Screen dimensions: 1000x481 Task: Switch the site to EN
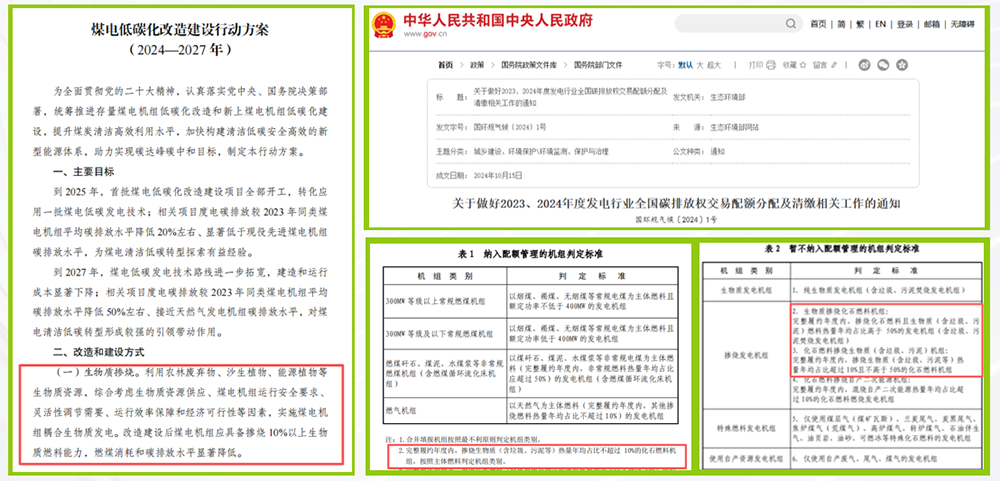pyautogui.click(x=881, y=24)
